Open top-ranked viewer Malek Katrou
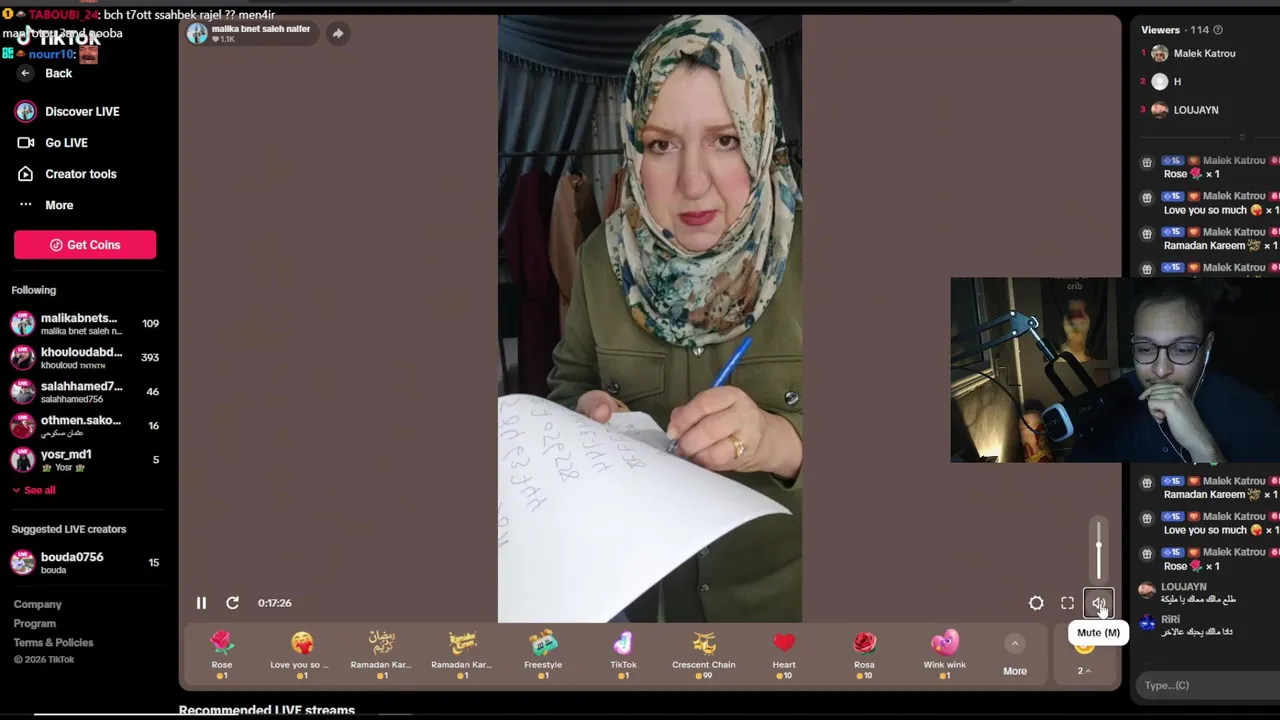This screenshot has width=1280, height=720. [x=1204, y=54]
